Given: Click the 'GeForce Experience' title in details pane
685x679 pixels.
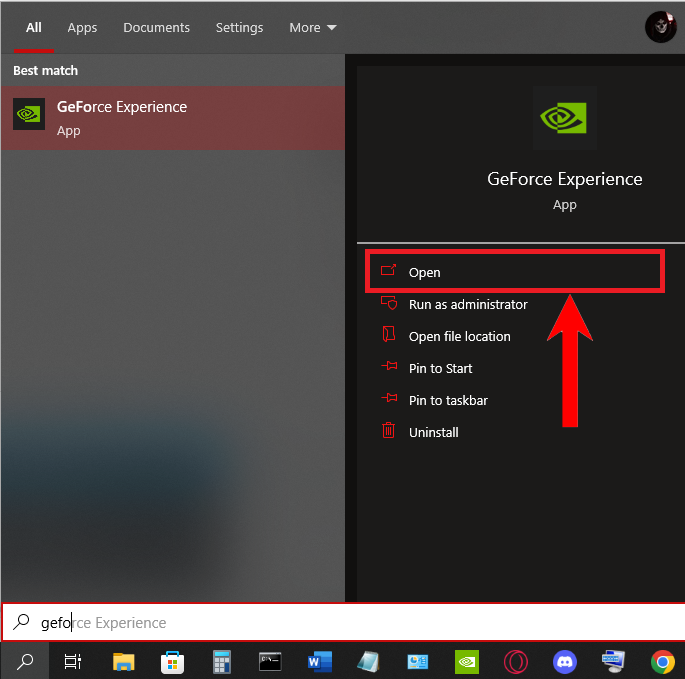Looking at the screenshot, I should pyautogui.click(x=564, y=179).
